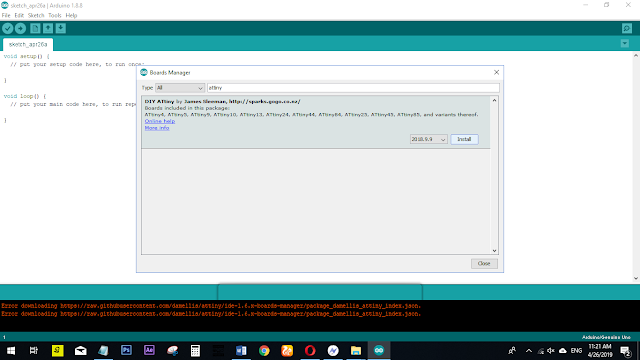This screenshot has height=360, width=640.
Task: Open the Calculator taskbar icon
Action: [x=195, y=351]
